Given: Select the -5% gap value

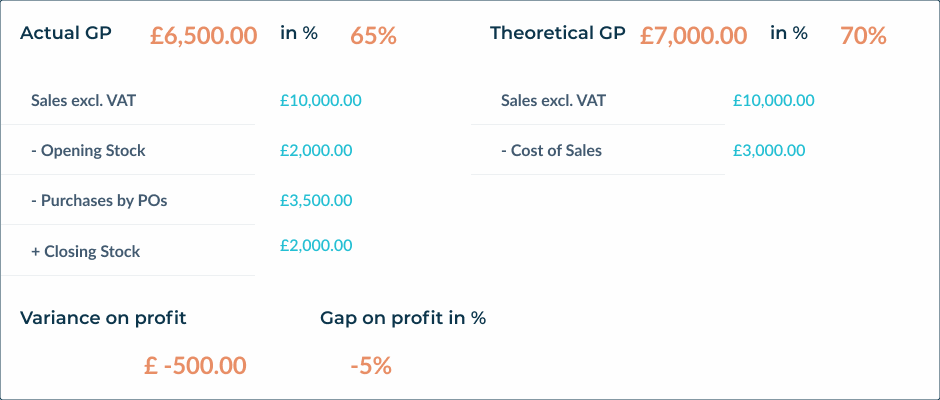Looking at the screenshot, I should tap(370, 365).
